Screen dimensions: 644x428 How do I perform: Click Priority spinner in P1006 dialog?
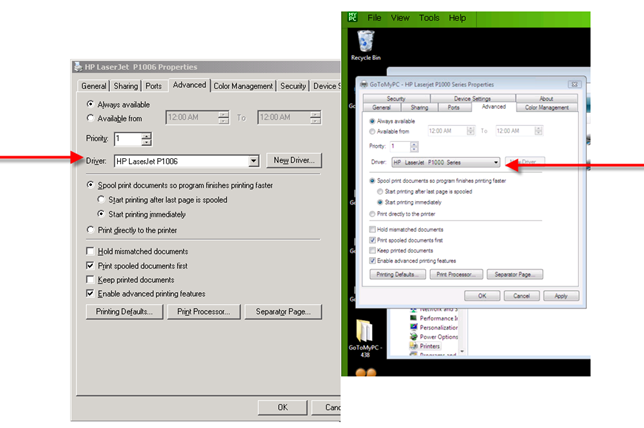click(147, 139)
